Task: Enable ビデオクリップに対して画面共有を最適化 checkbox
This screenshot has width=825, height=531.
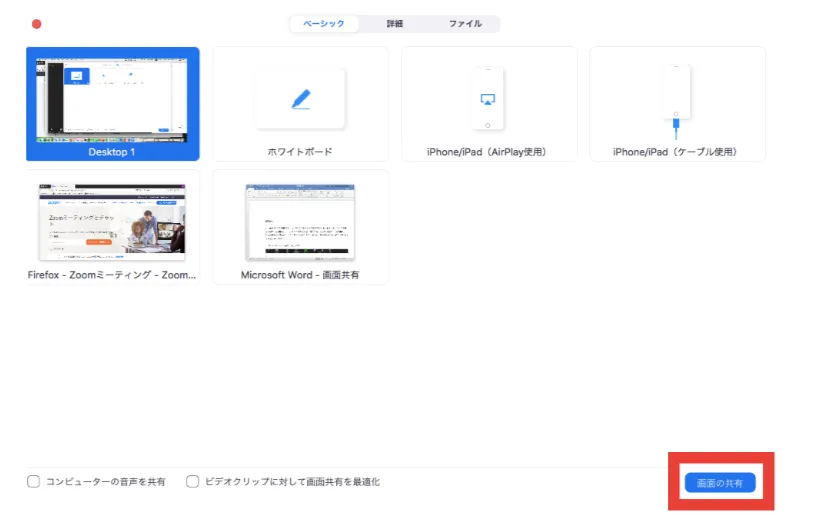Action: (193, 482)
